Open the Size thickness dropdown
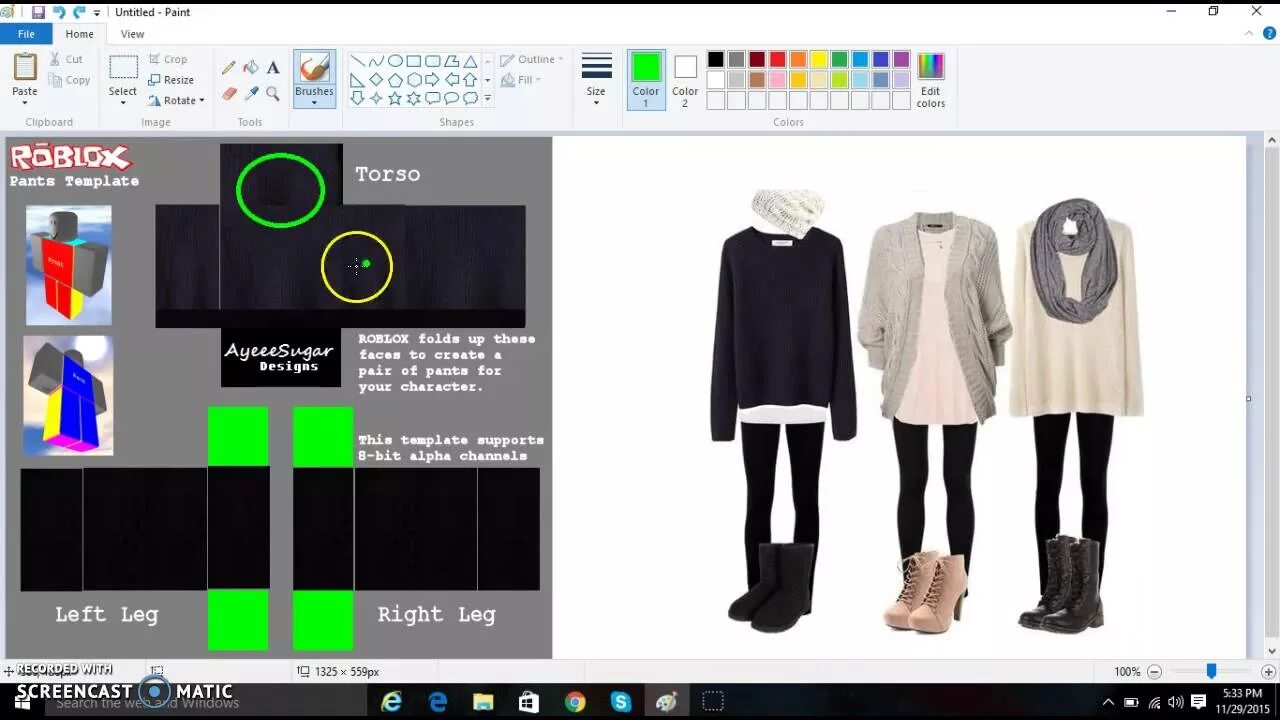This screenshot has height=720, width=1280. 596,80
